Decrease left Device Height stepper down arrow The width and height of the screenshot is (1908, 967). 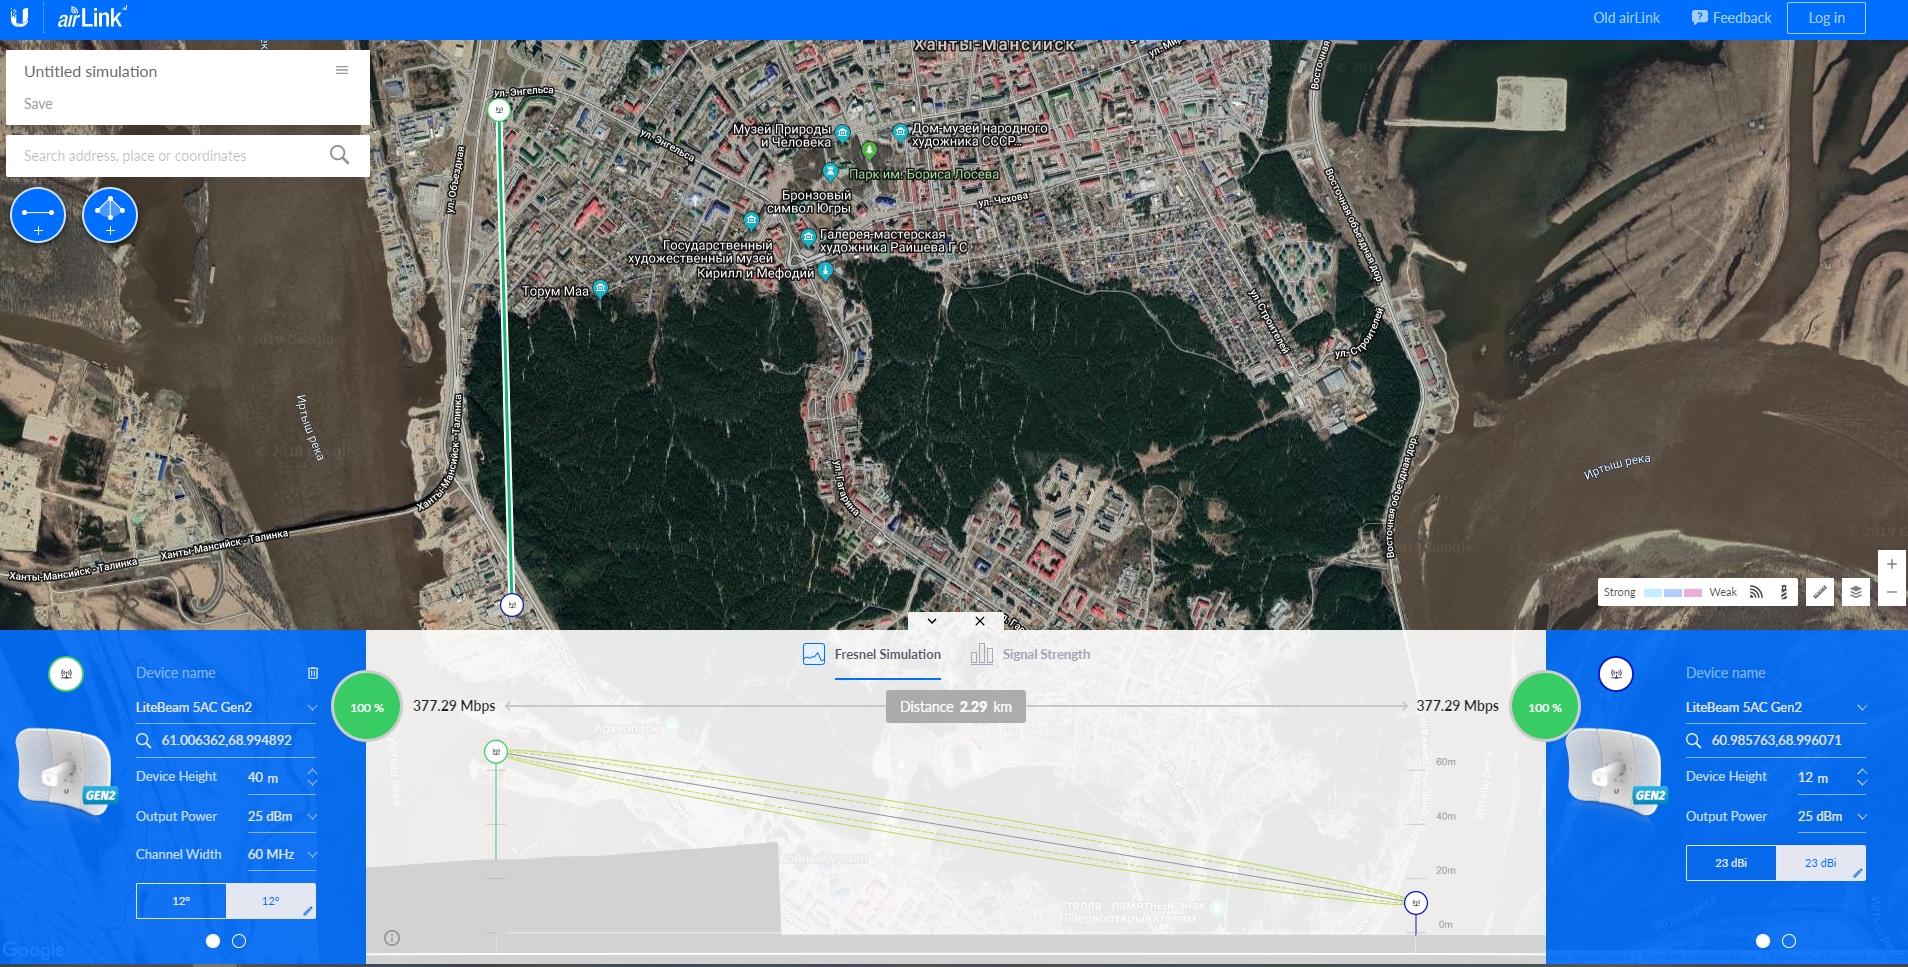coord(312,783)
